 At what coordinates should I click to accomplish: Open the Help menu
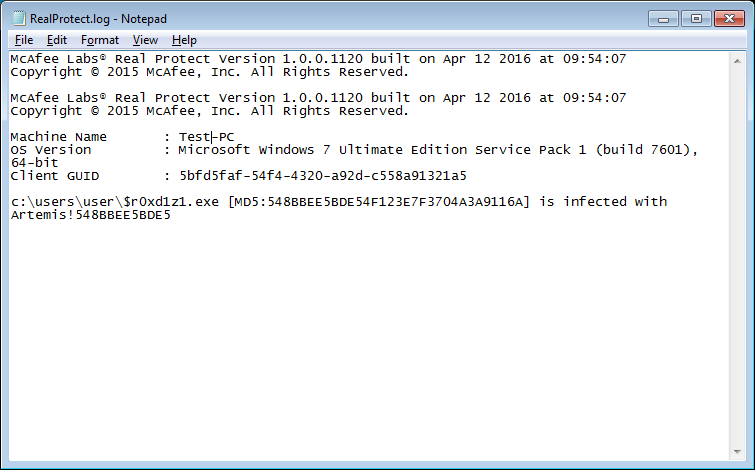(x=184, y=40)
